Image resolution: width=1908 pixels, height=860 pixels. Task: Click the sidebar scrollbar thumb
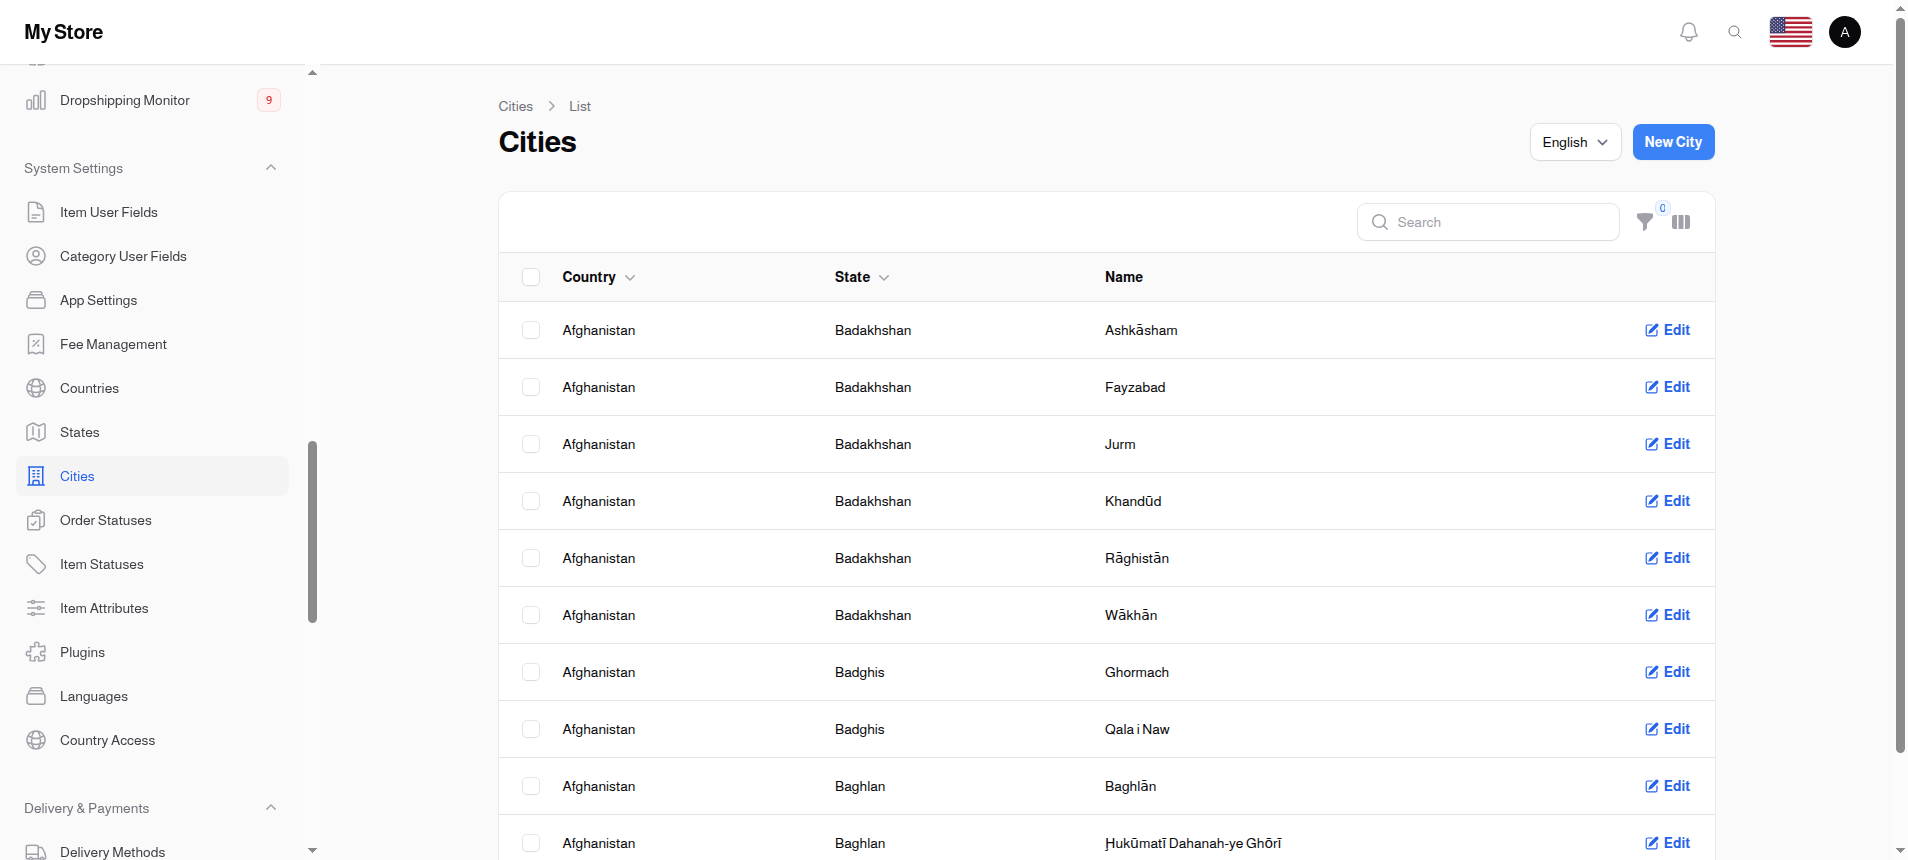312,532
